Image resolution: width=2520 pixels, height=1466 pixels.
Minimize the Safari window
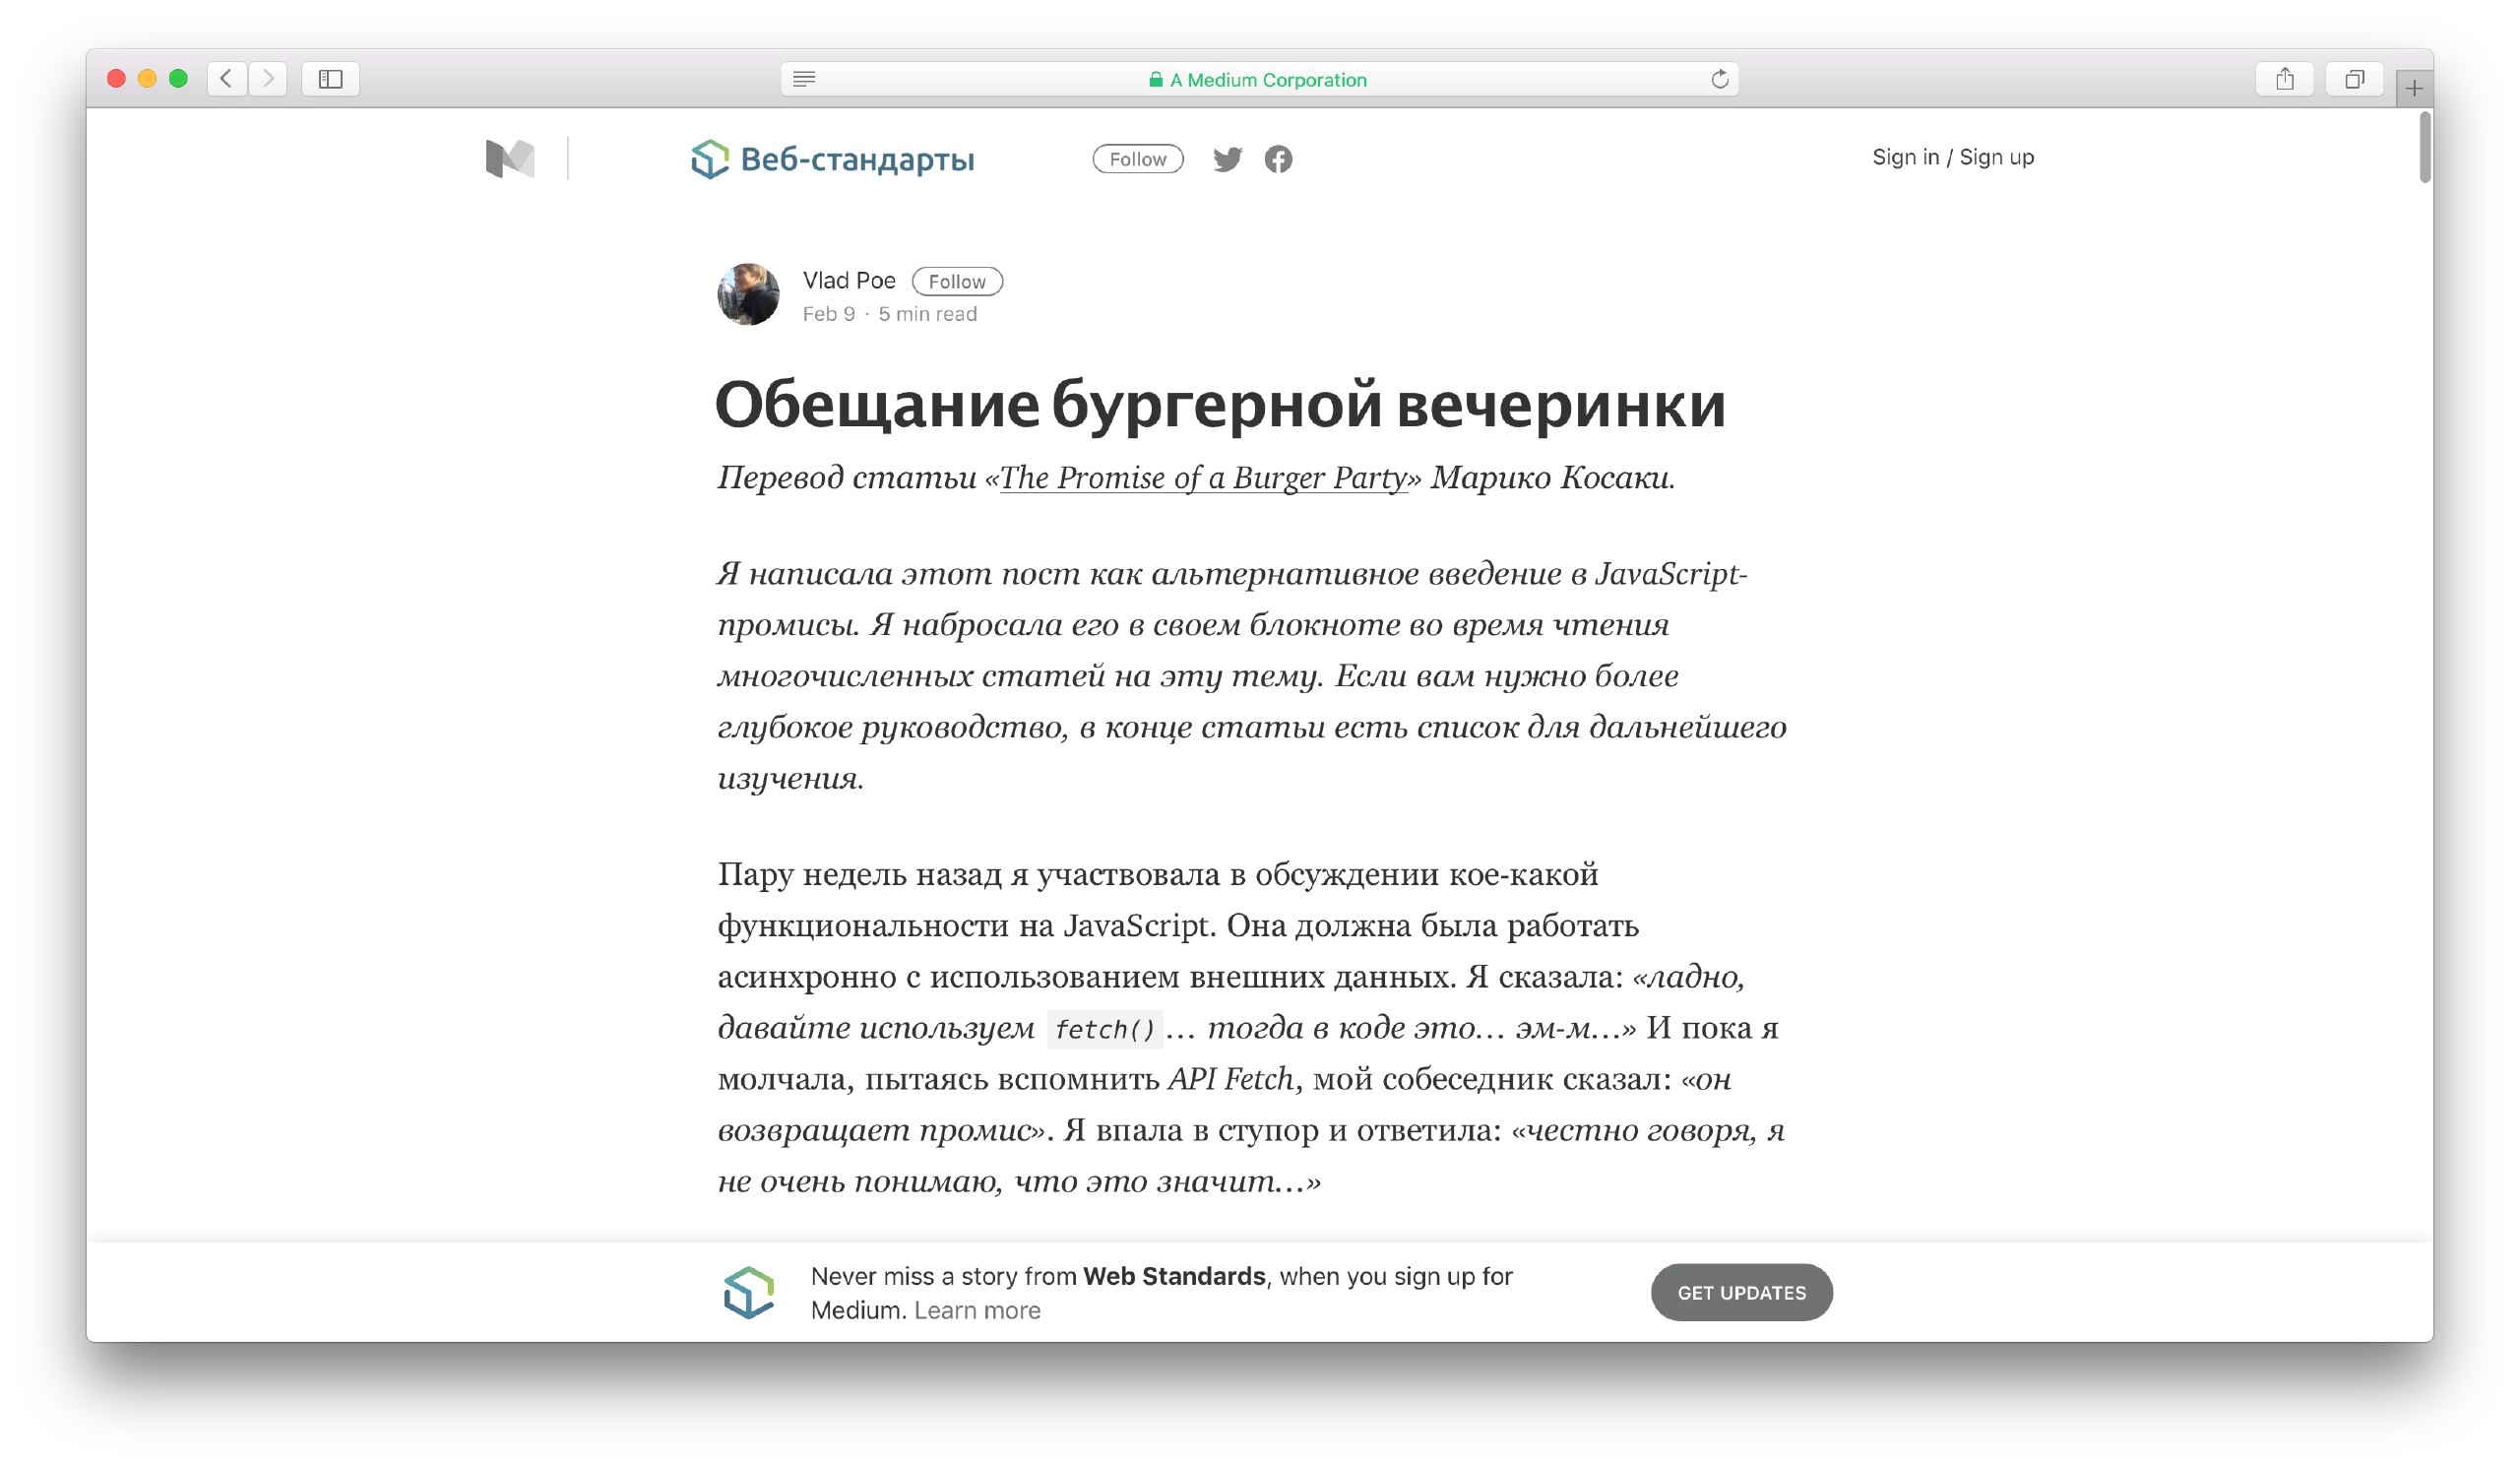pyautogui.click(x=147, y=79)
